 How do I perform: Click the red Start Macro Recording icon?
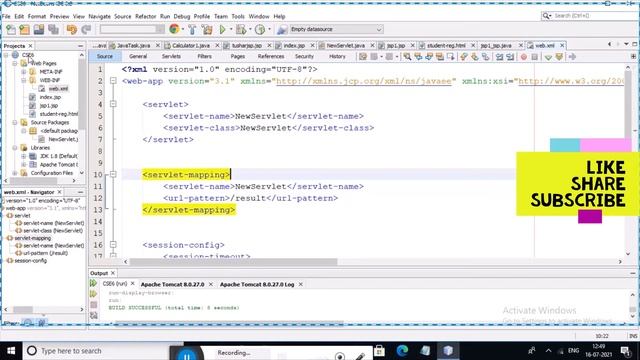(524, 57)
